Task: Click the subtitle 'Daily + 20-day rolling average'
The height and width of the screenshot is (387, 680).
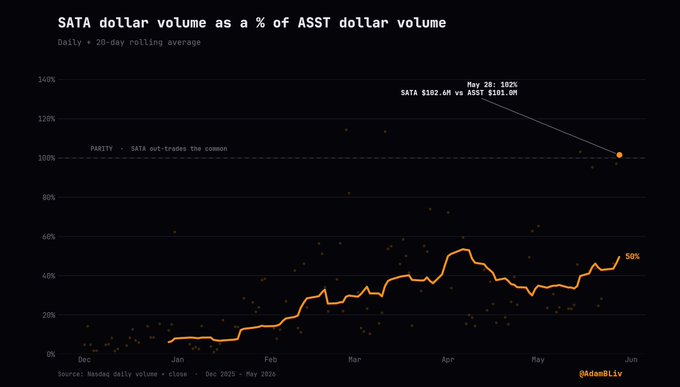Action: (129, 43)
